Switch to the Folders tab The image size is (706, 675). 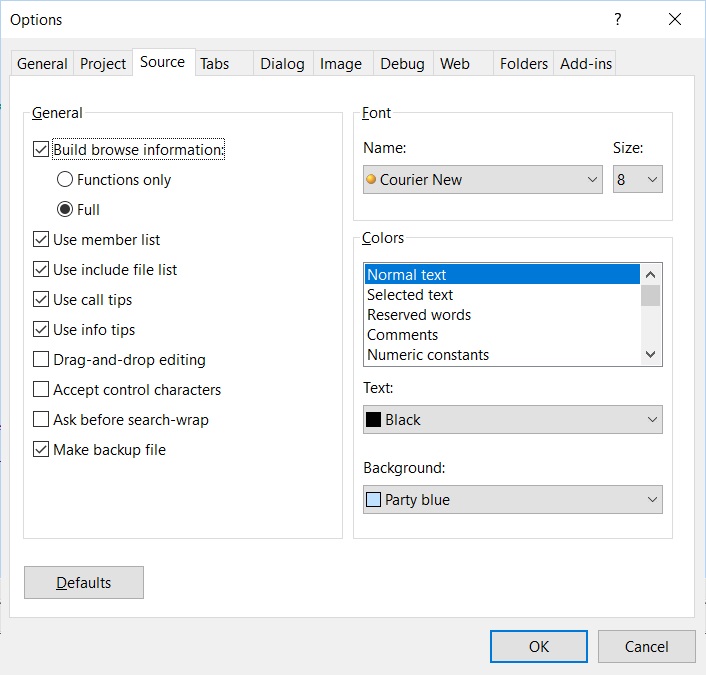524,63
